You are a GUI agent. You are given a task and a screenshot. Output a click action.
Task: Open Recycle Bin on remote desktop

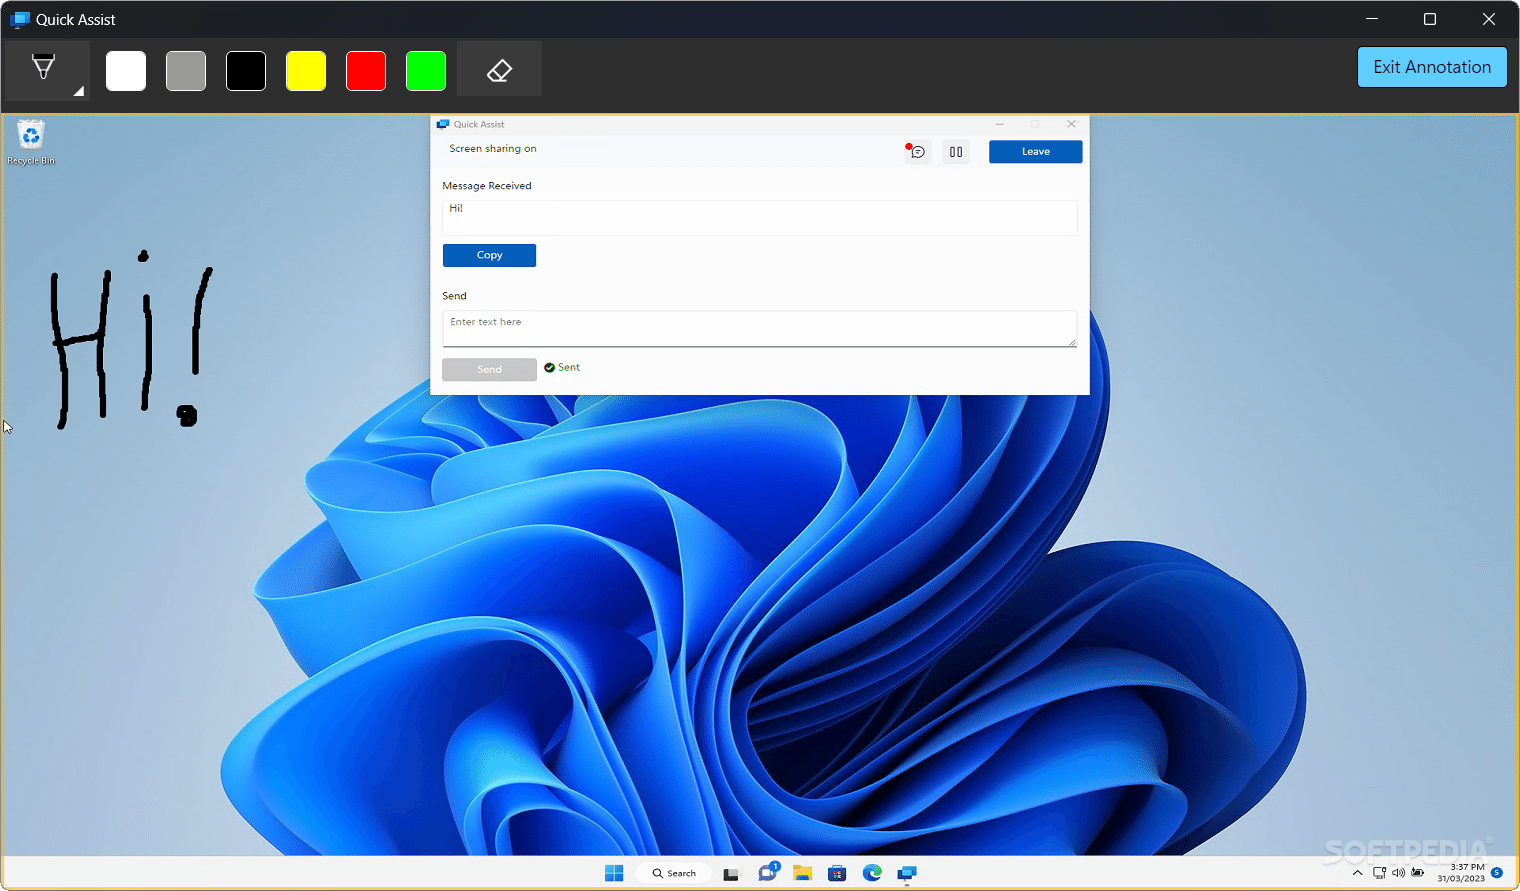(x=31, y=142)
